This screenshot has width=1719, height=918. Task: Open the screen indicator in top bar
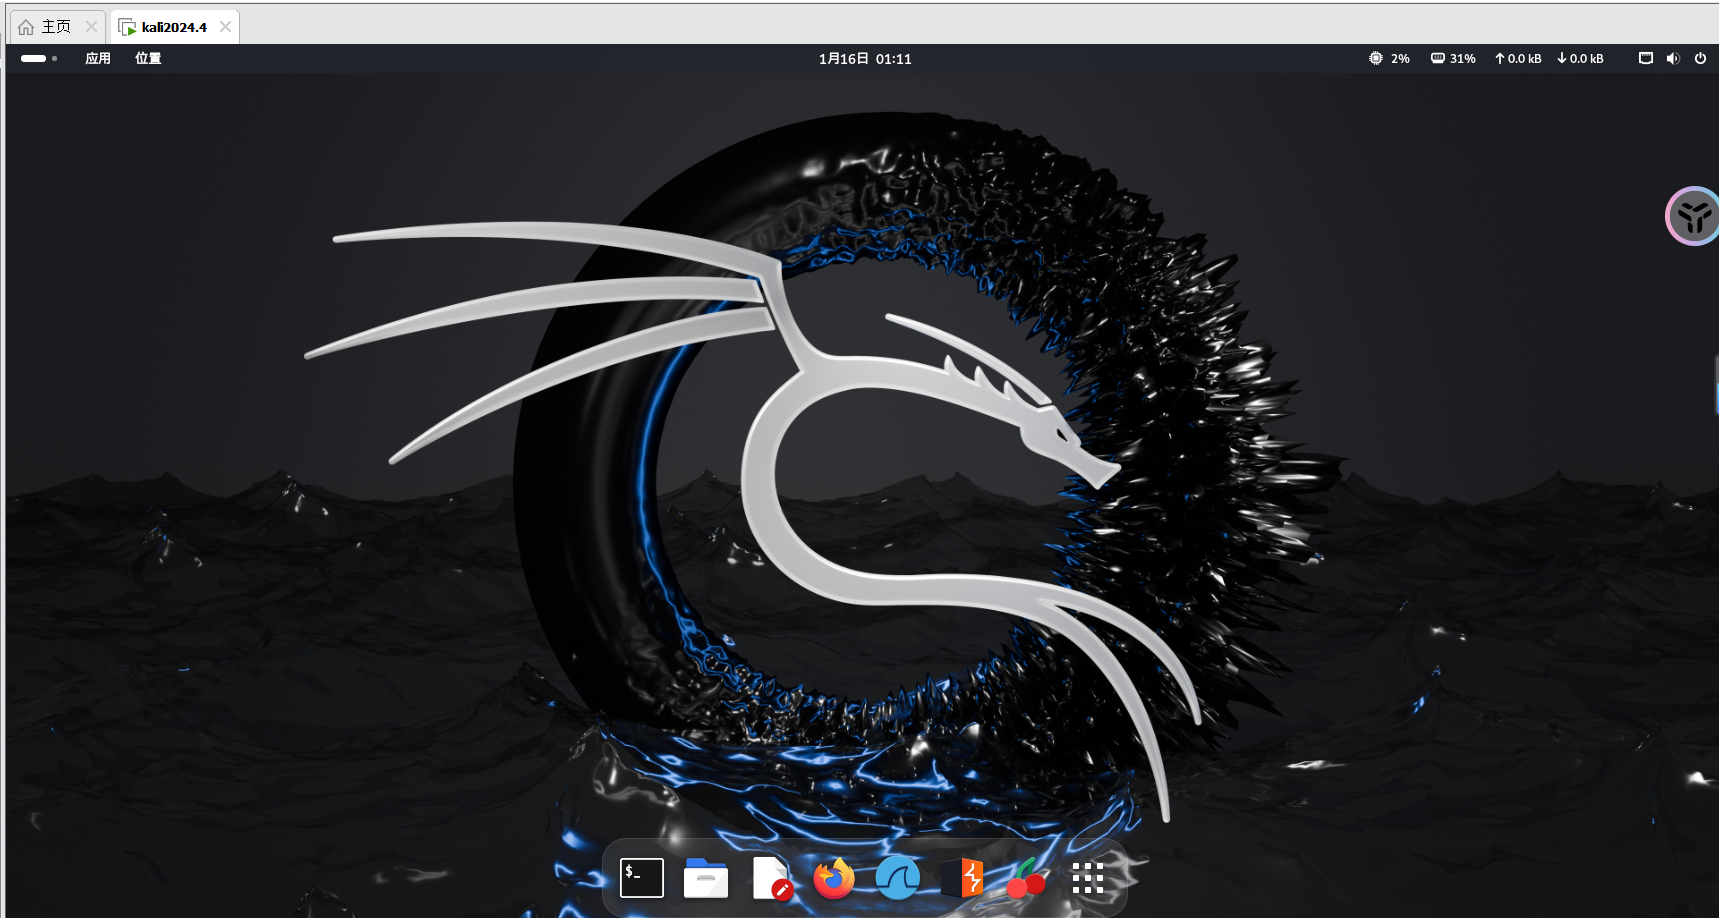click(1646, 58)
